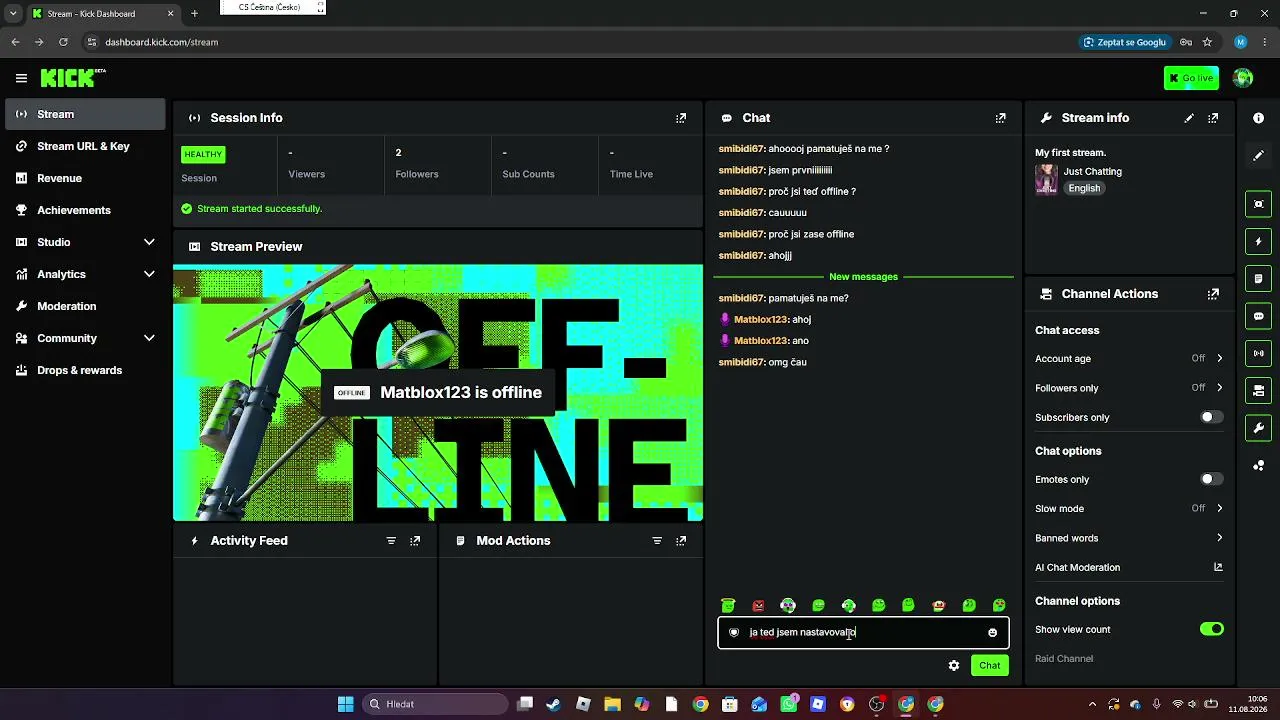1280x720 pixels.
Task: Open Banned words settings
Action: pyautogui.click(x=1129, y=538)
